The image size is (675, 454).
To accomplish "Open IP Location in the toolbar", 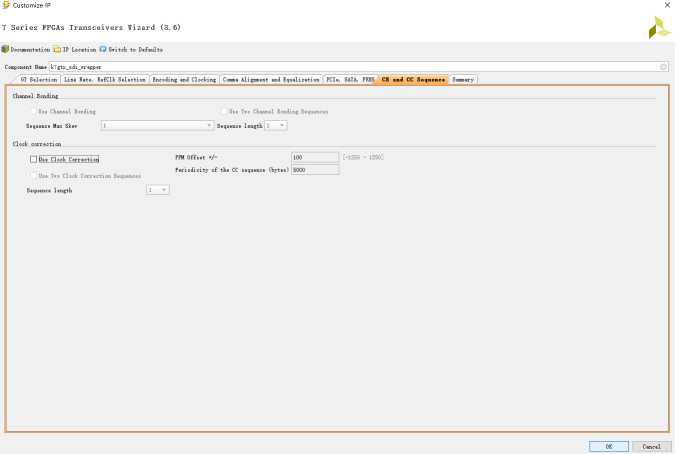I will [x=74, y=49].
